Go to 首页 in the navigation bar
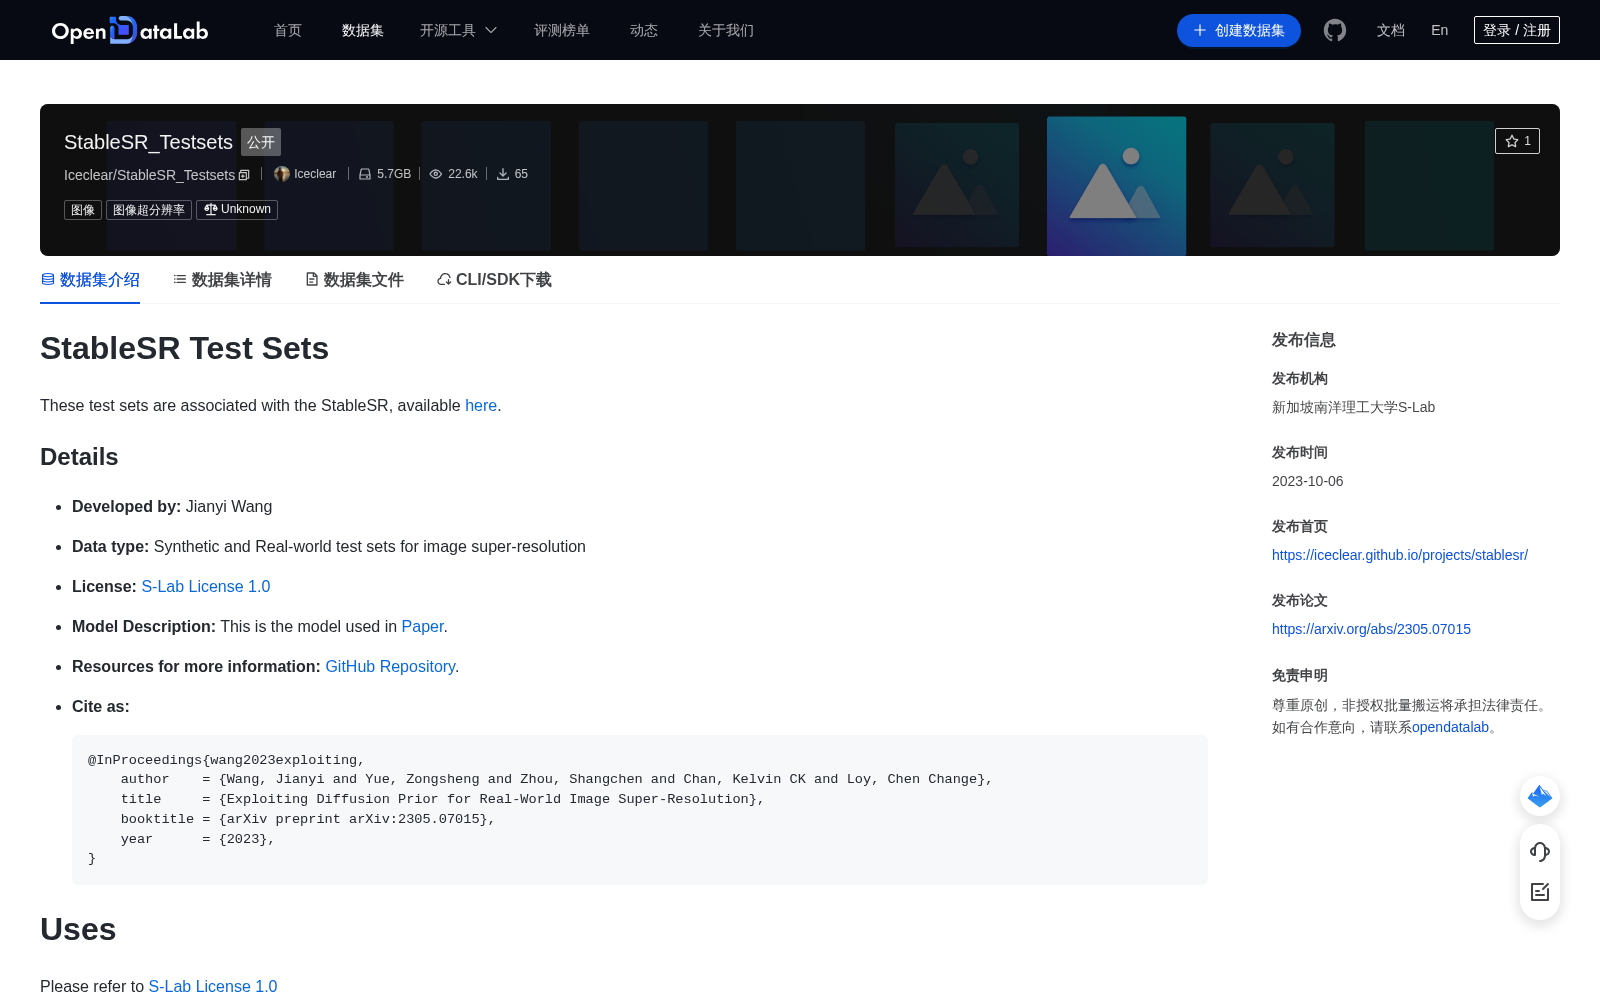The image size is (1600, 1000). [288, 30]
